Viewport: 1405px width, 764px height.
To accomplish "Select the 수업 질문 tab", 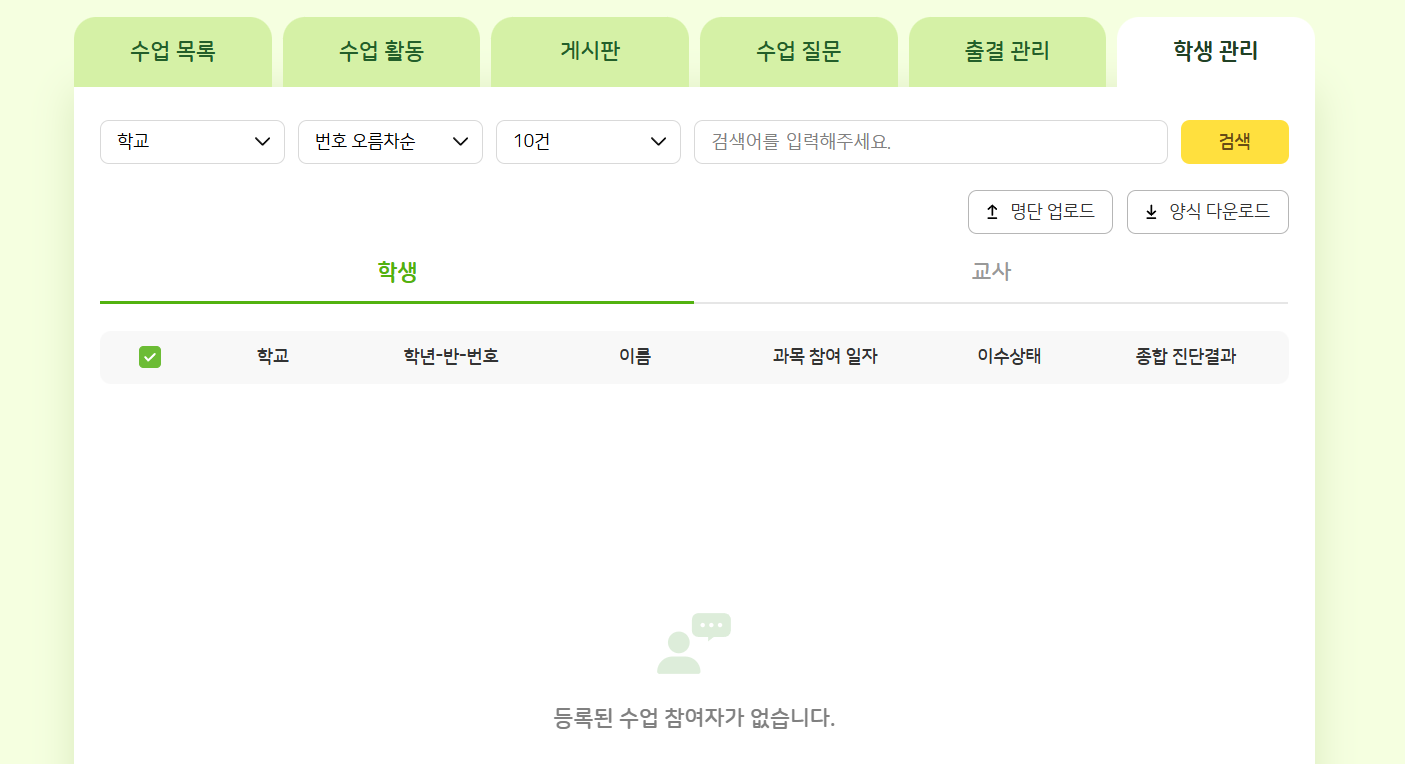I will tap(798, 52).
